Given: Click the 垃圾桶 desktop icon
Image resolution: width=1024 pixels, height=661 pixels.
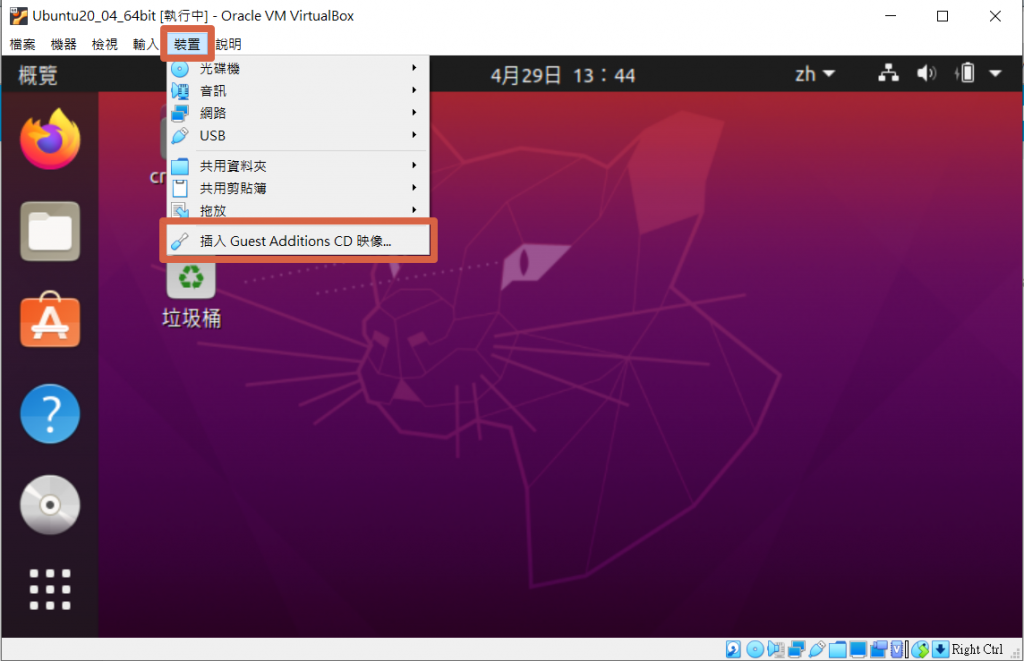Looking at the screenshot, I should click(191, 294).
